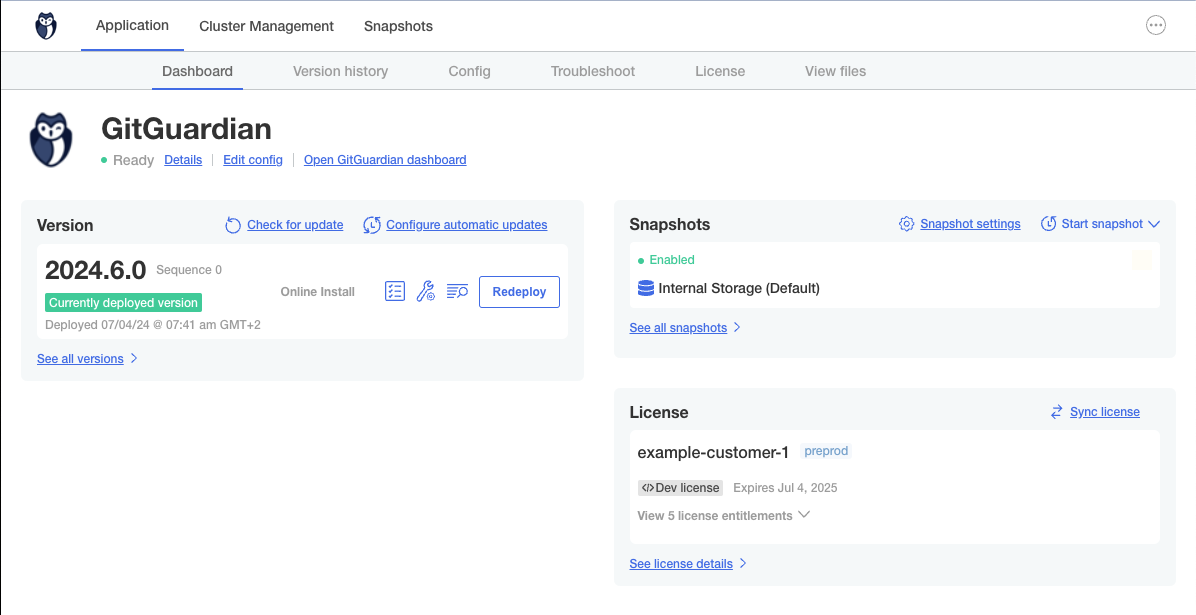
Task: Expand View 5 license entitlements
Action: coord(723,516)
